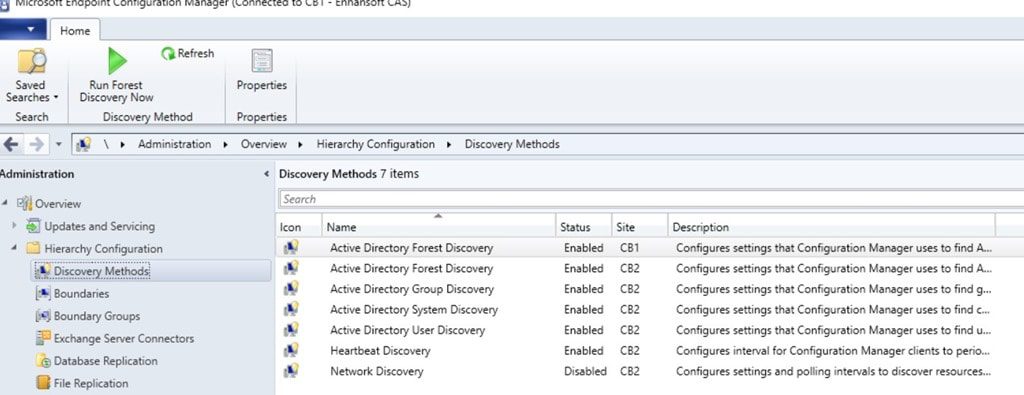Collapse the Hierarchy Configuration node
The height and width of the screenshot is (395, 1024).
pyautogui.click(x=14, y=248)
